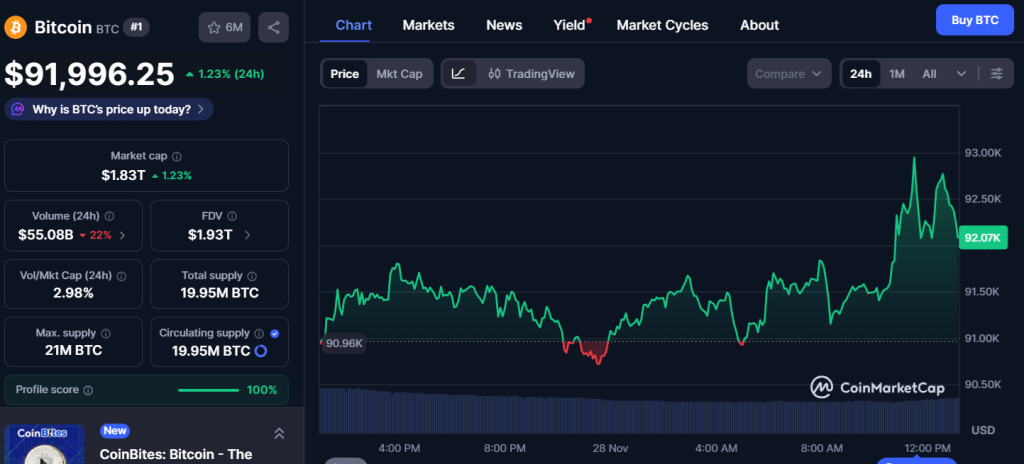Select the 1M time range

pyautogui.click(x=897, y=74)
